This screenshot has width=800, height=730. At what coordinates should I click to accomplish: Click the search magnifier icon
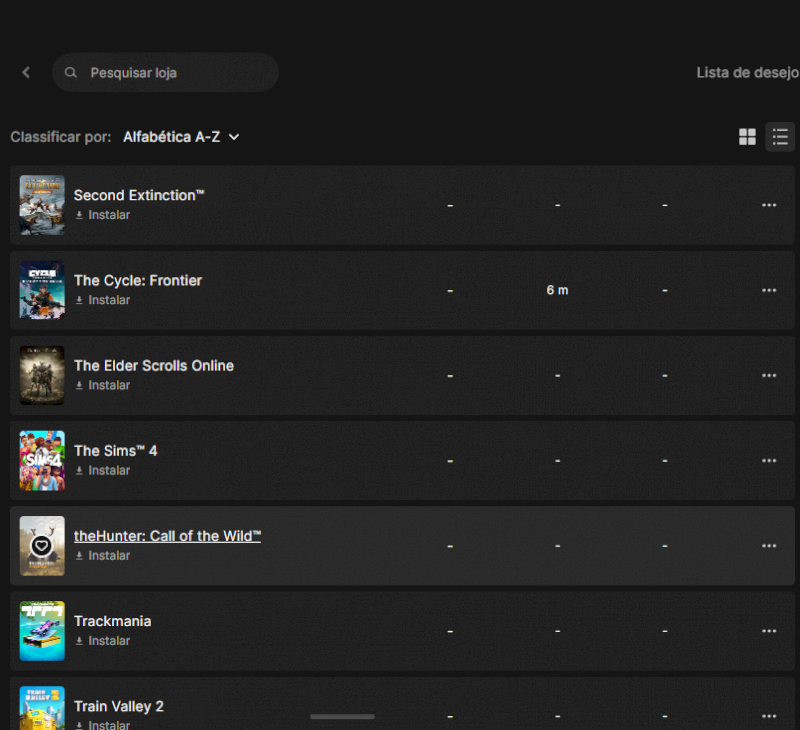(70, 72)
